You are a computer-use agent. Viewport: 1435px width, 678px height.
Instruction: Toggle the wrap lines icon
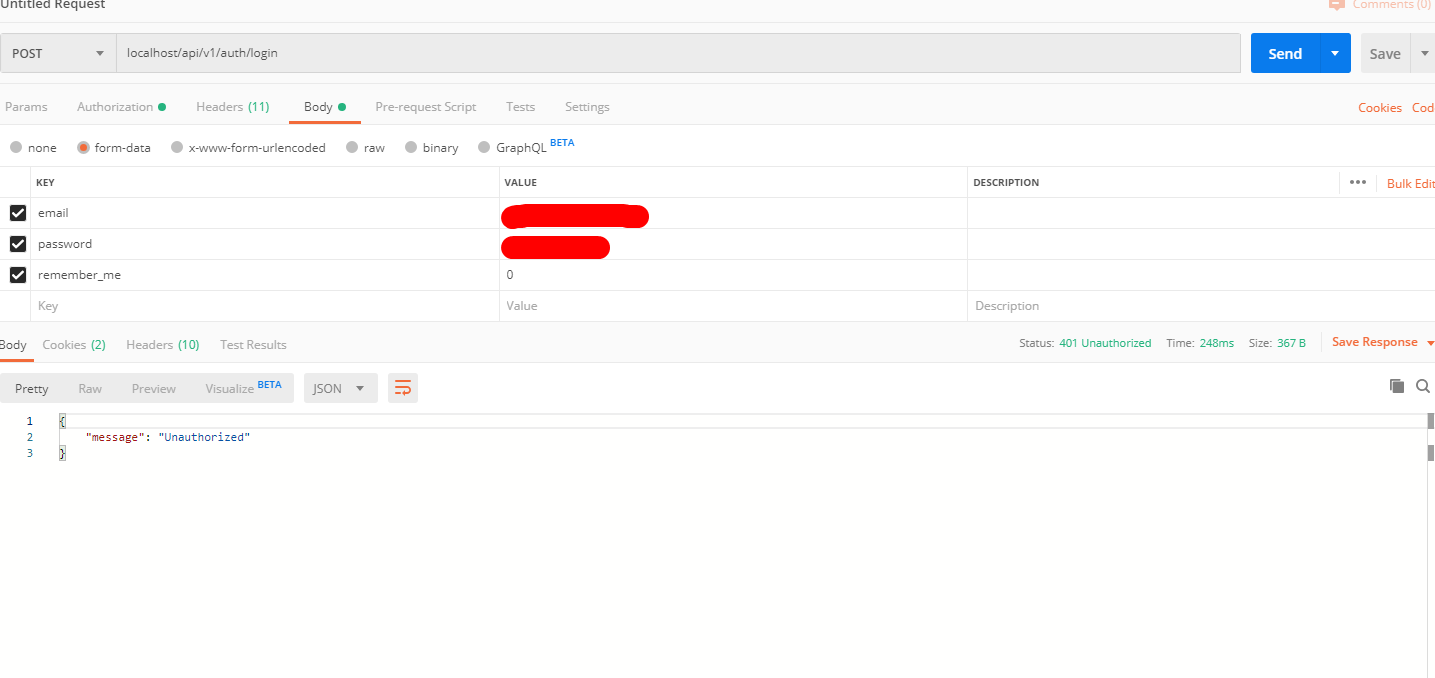pyautogui.click(x=403, y=389)
